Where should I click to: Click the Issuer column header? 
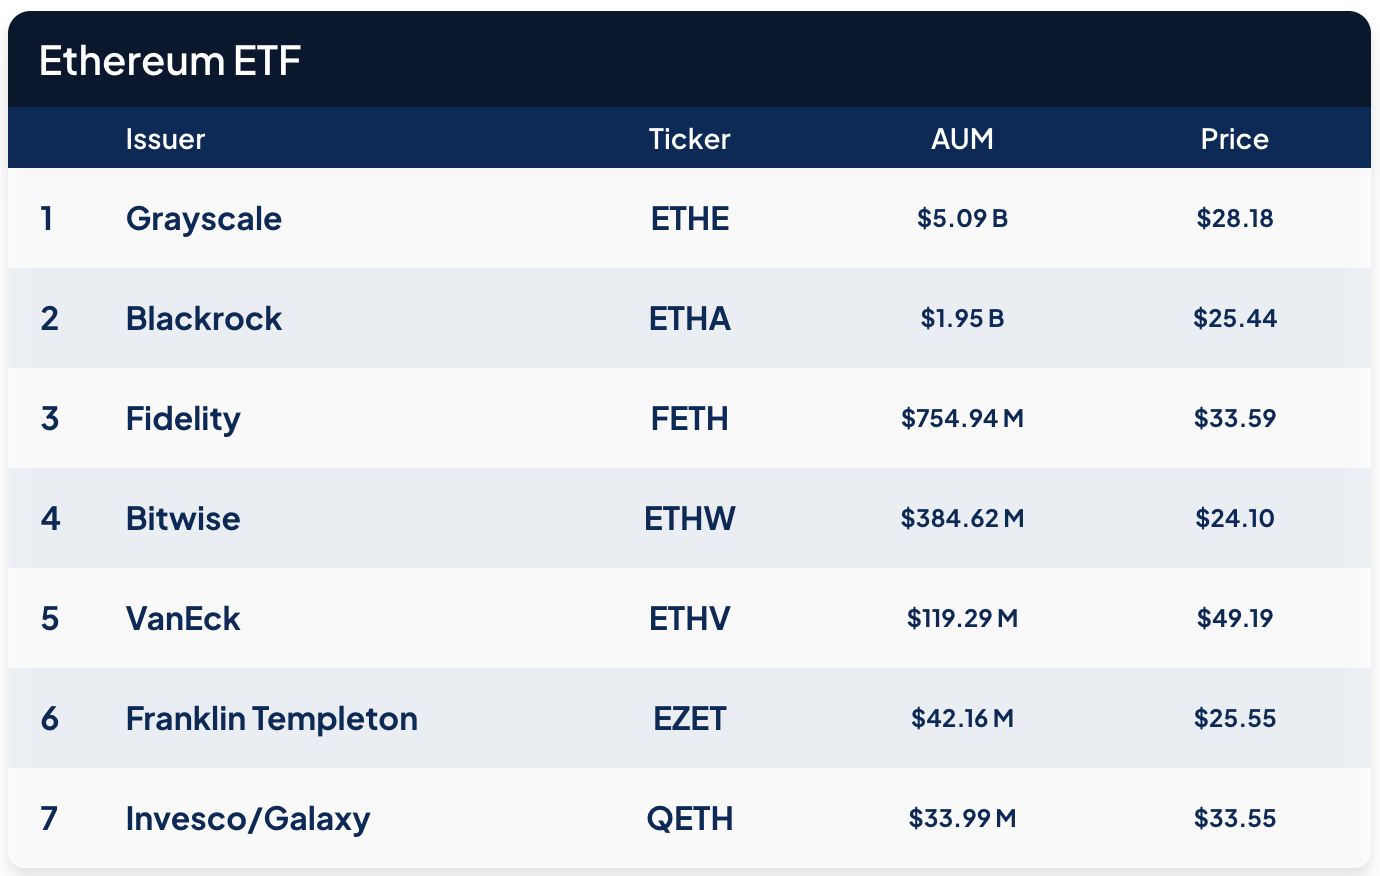click(x=165, y=139)
